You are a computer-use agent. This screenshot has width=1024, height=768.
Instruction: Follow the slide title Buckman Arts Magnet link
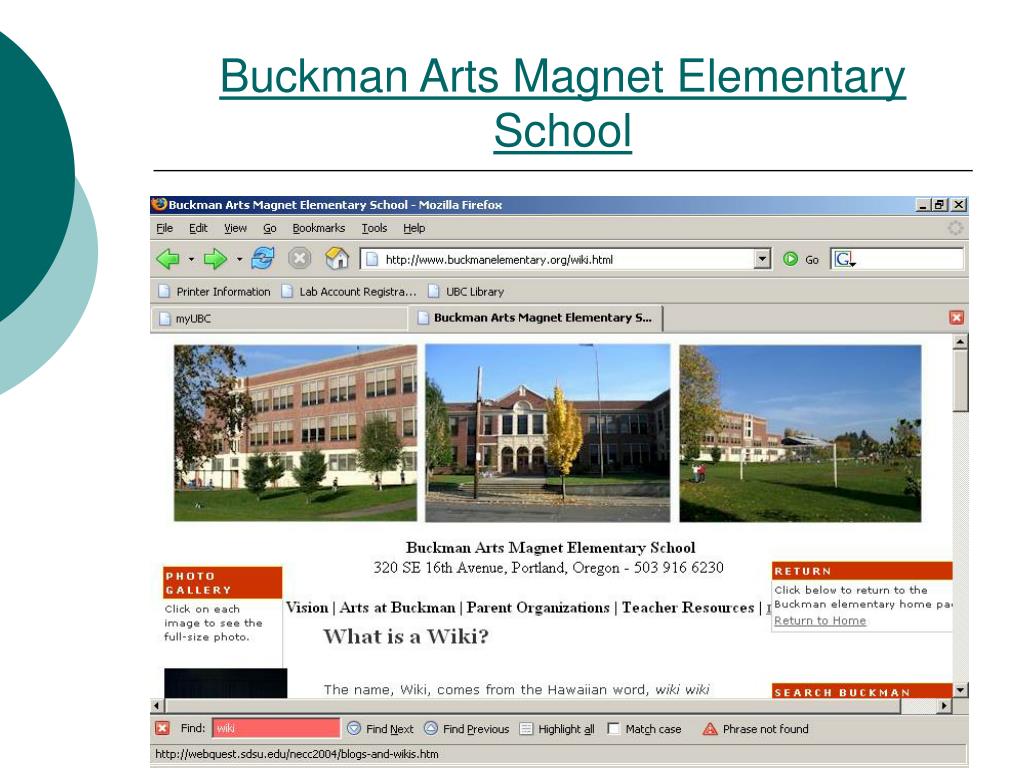tap(562, 103)
